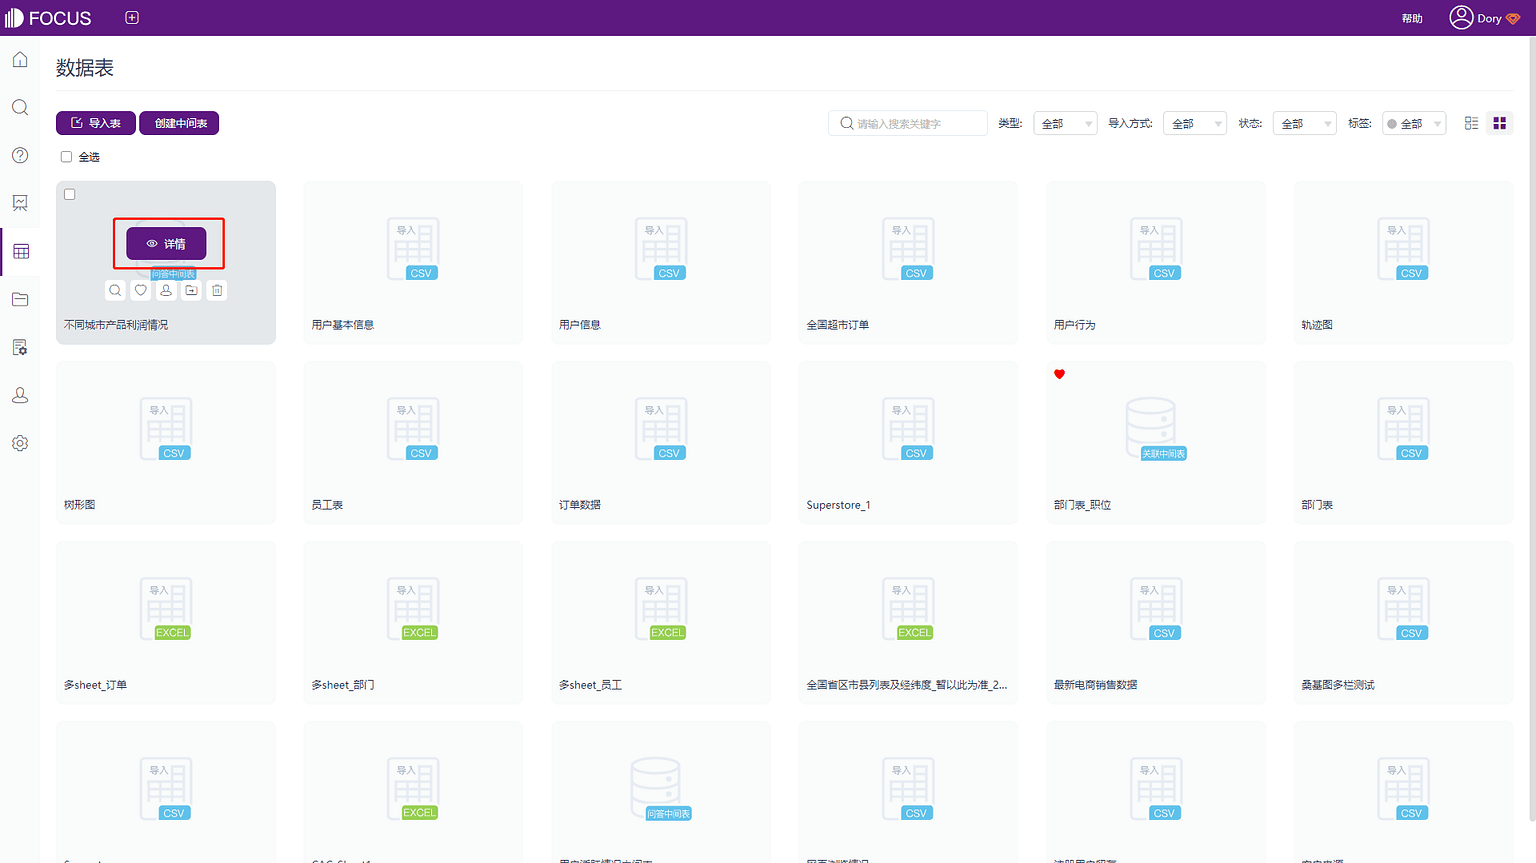1536x863 pixels.
Task: Open the settings gear in the sidebar
Action: coord(20,443)
